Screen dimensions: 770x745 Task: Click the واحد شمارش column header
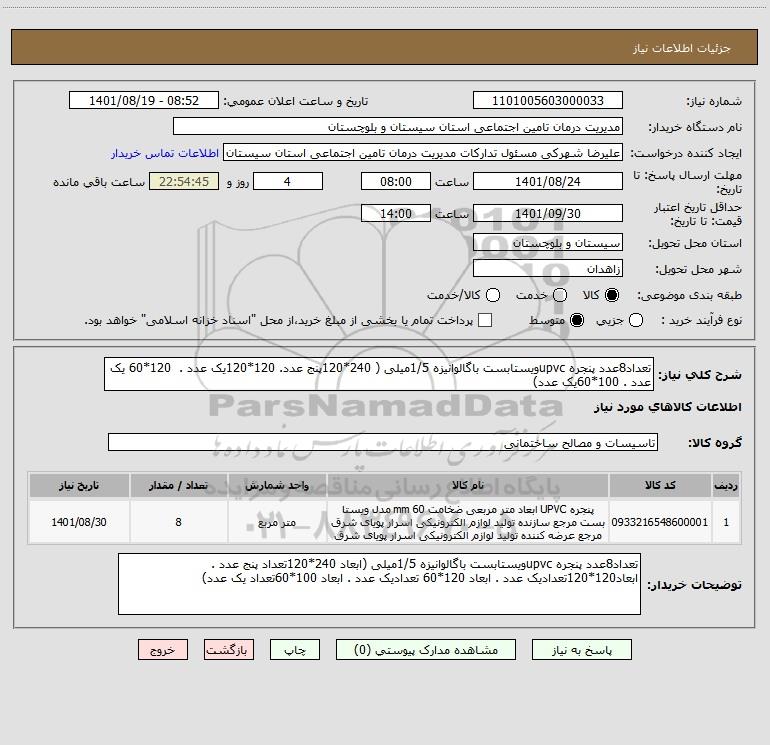tap(277, 485)
